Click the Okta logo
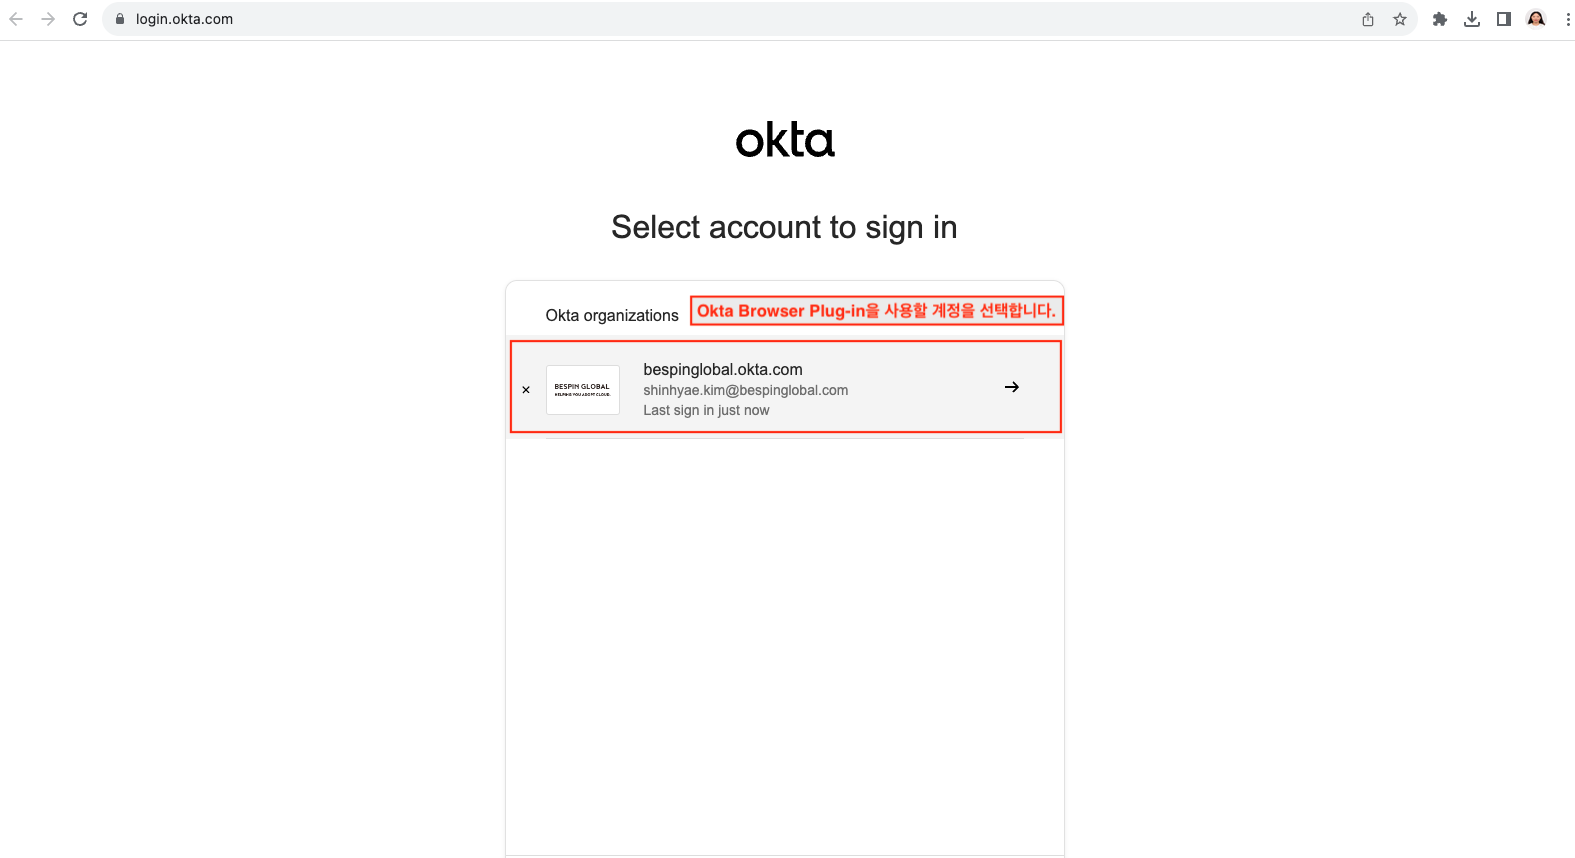Screen dimensions: 1575x858 (785, 141)
